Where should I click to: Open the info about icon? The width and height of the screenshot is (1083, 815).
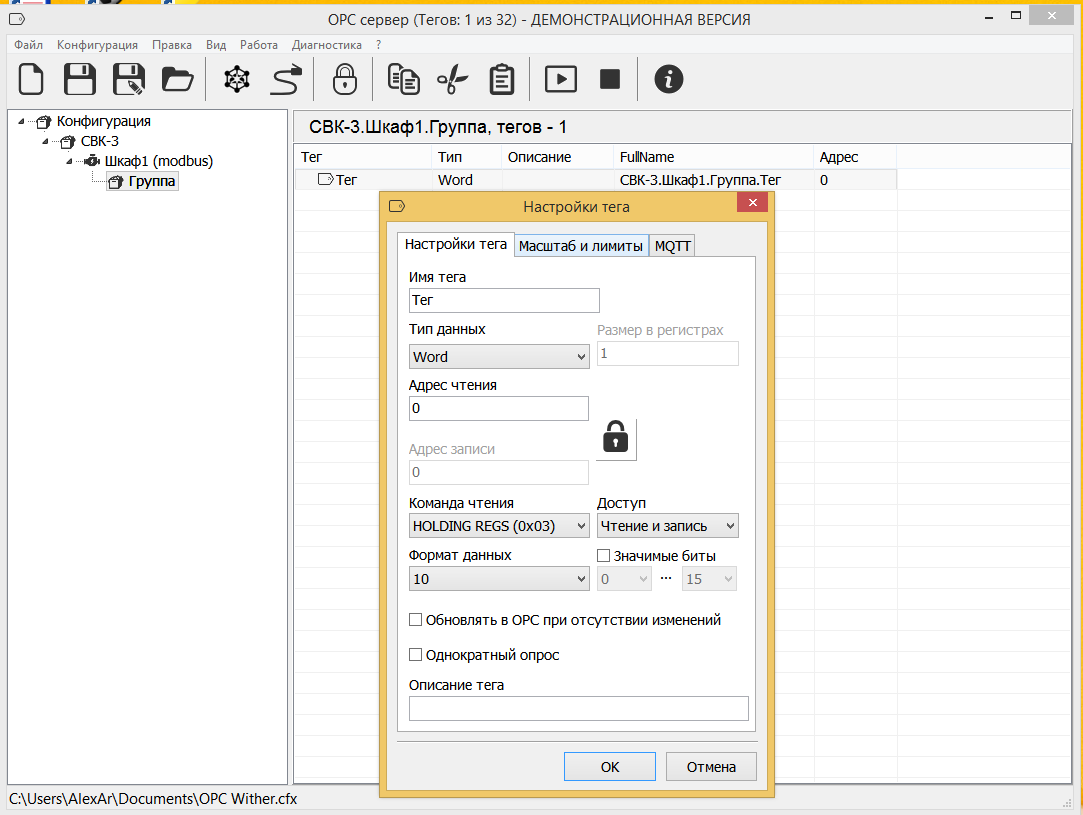tap(669, 79)
